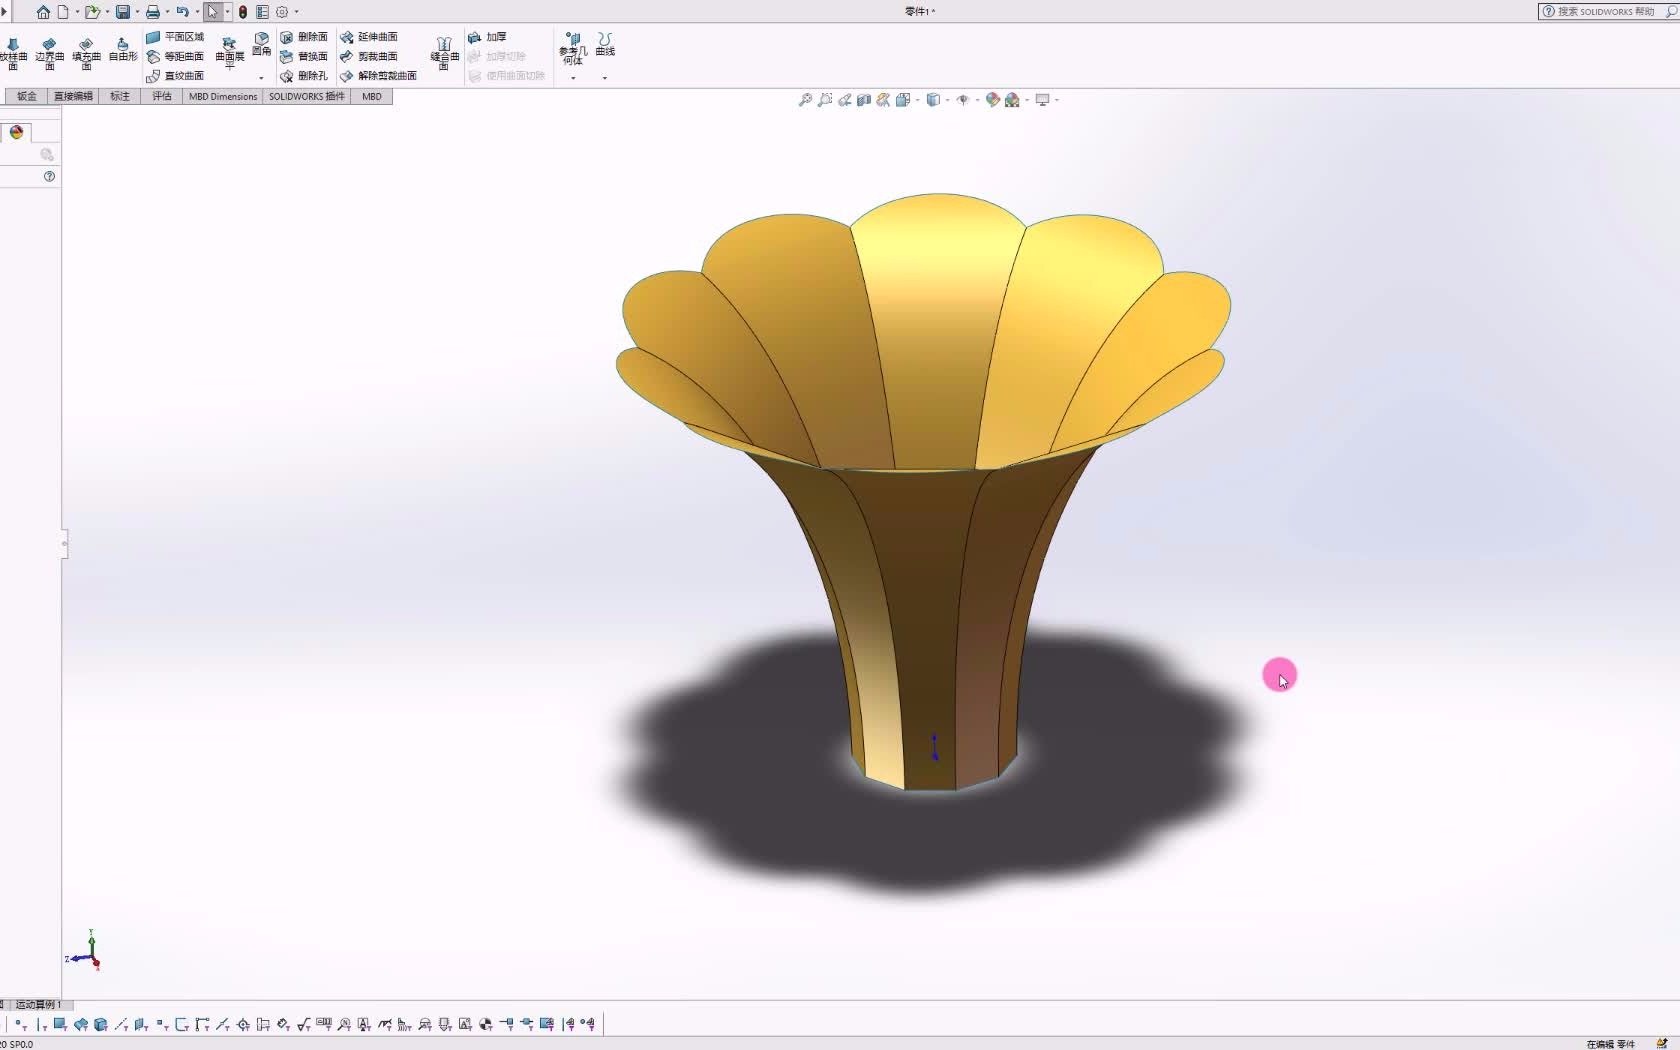The image size is (1680, 1050).
Task: Click the help question mark in left panel
Action: pyautogui.click(x=49, y=176)
